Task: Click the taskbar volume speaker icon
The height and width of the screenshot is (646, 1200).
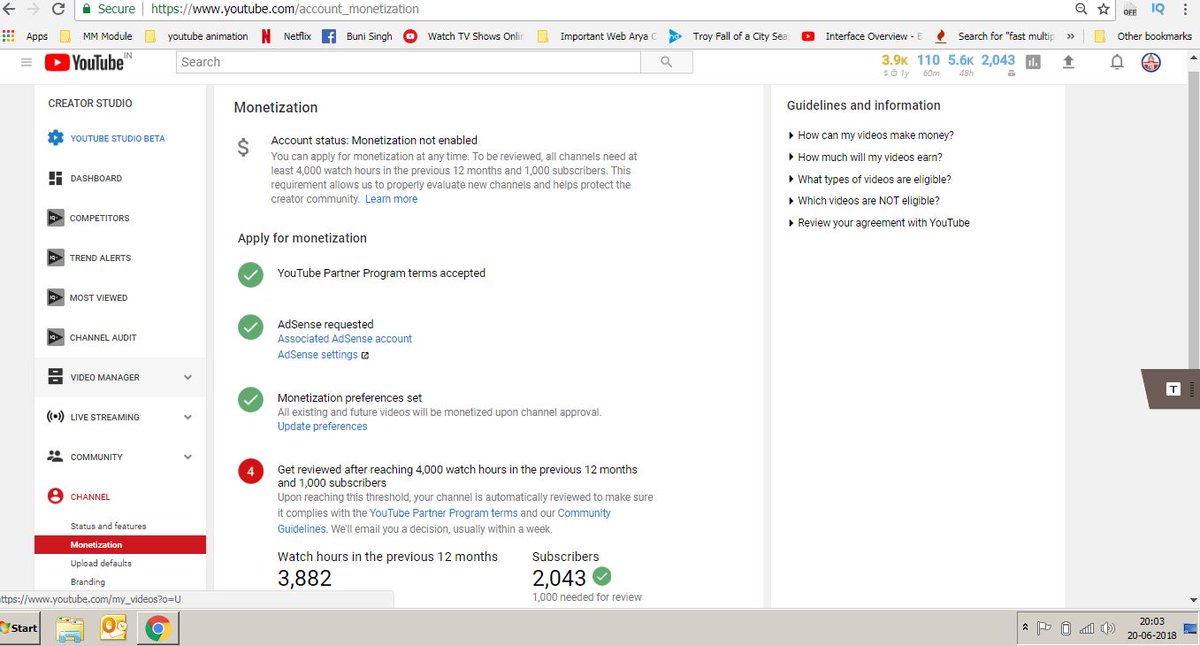Action: (1107, 629)
